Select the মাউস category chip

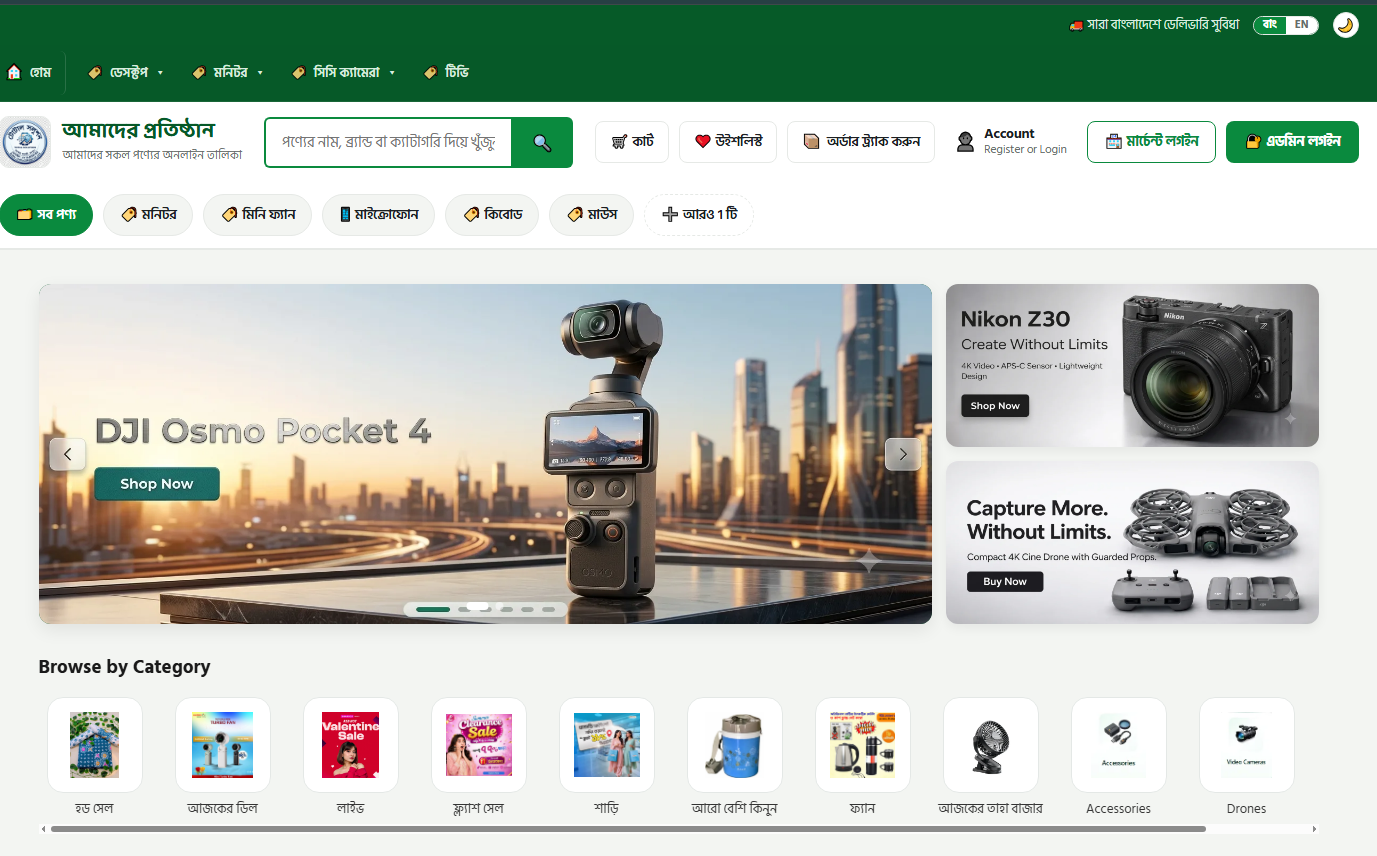tap(591, 215)
